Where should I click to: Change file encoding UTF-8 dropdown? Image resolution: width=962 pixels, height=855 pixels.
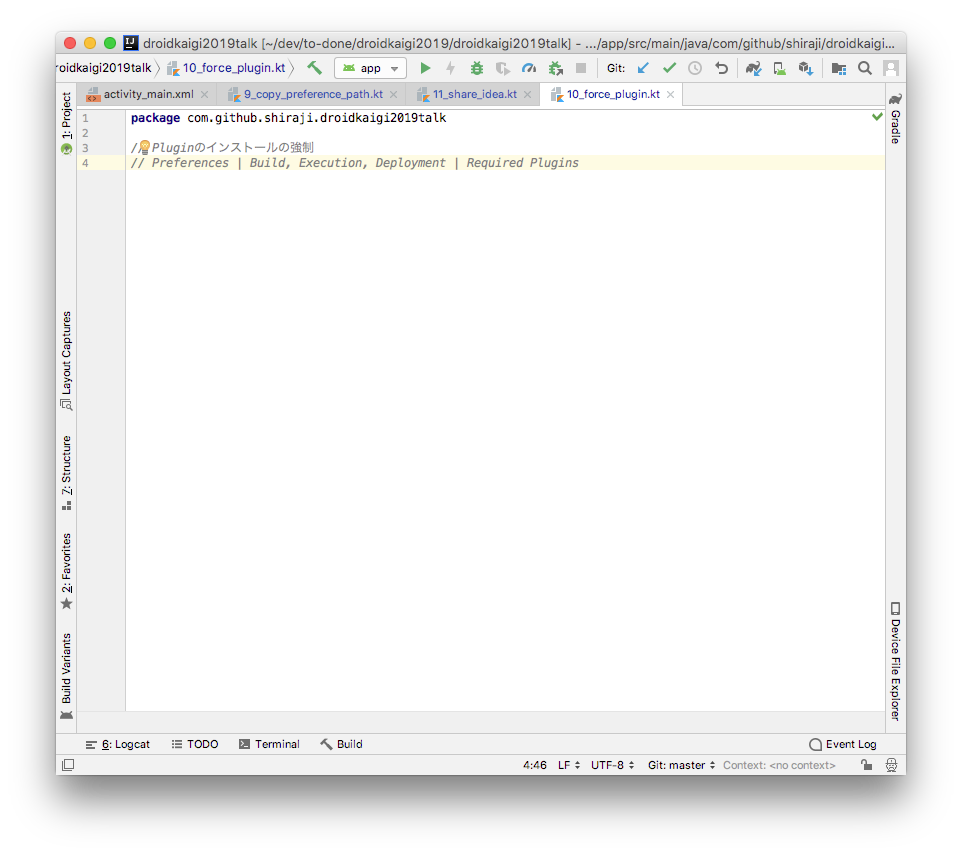[x=612, y=765]
